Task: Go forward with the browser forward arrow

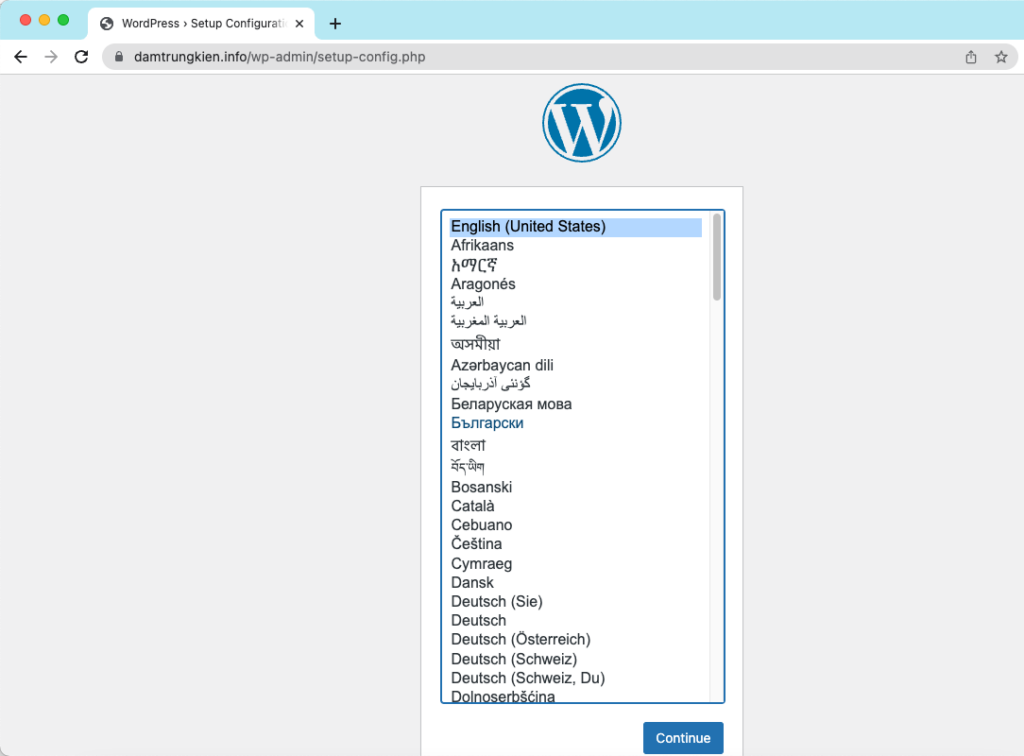Action: pos(51,57)
